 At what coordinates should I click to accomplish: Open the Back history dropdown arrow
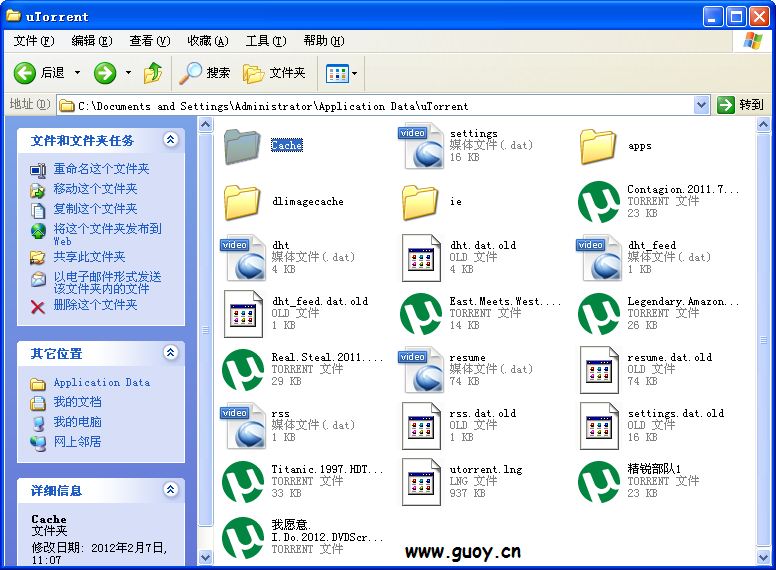pos(78,73)
